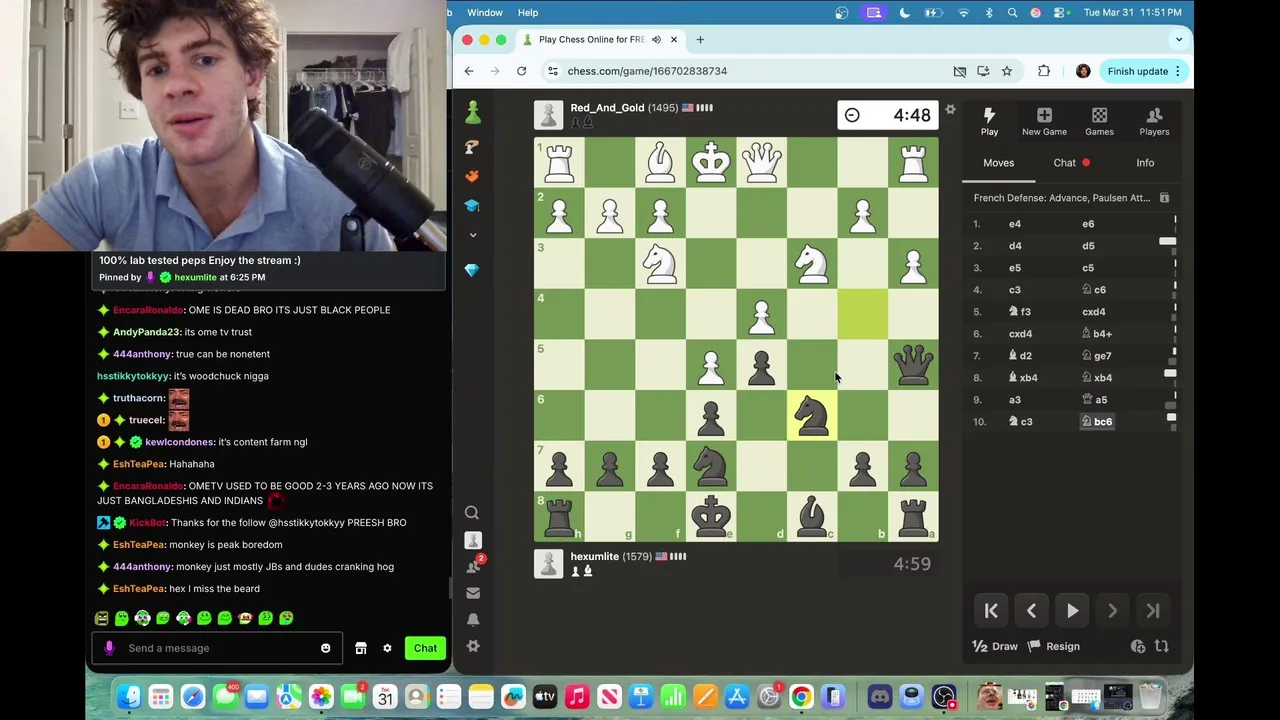Select the black queen on the board

(x=913, y=364)
